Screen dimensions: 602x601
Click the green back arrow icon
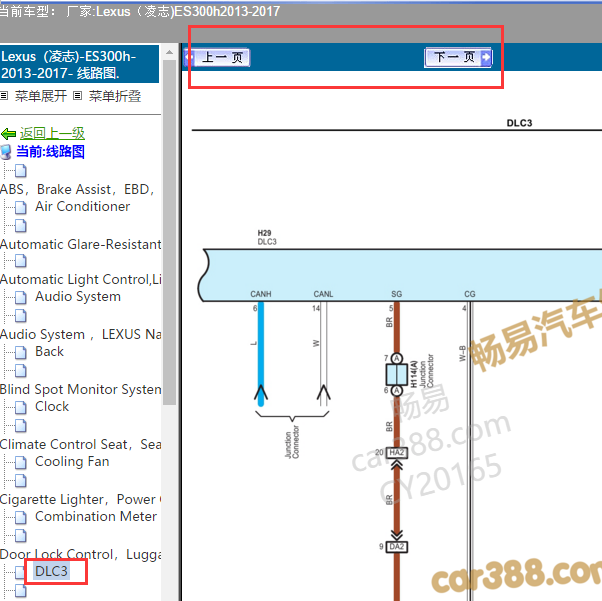pyautogui.click(x=8, y=134)
